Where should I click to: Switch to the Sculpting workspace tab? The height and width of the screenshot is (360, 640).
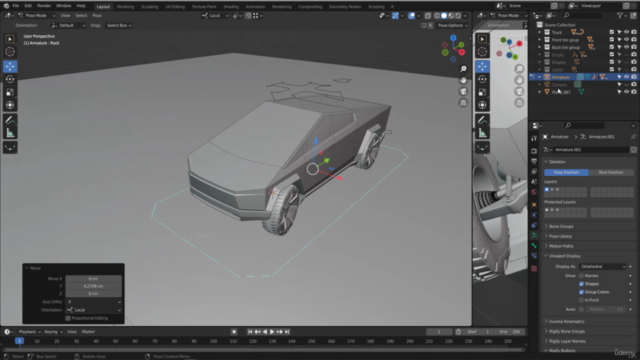[x=149, y=7]
